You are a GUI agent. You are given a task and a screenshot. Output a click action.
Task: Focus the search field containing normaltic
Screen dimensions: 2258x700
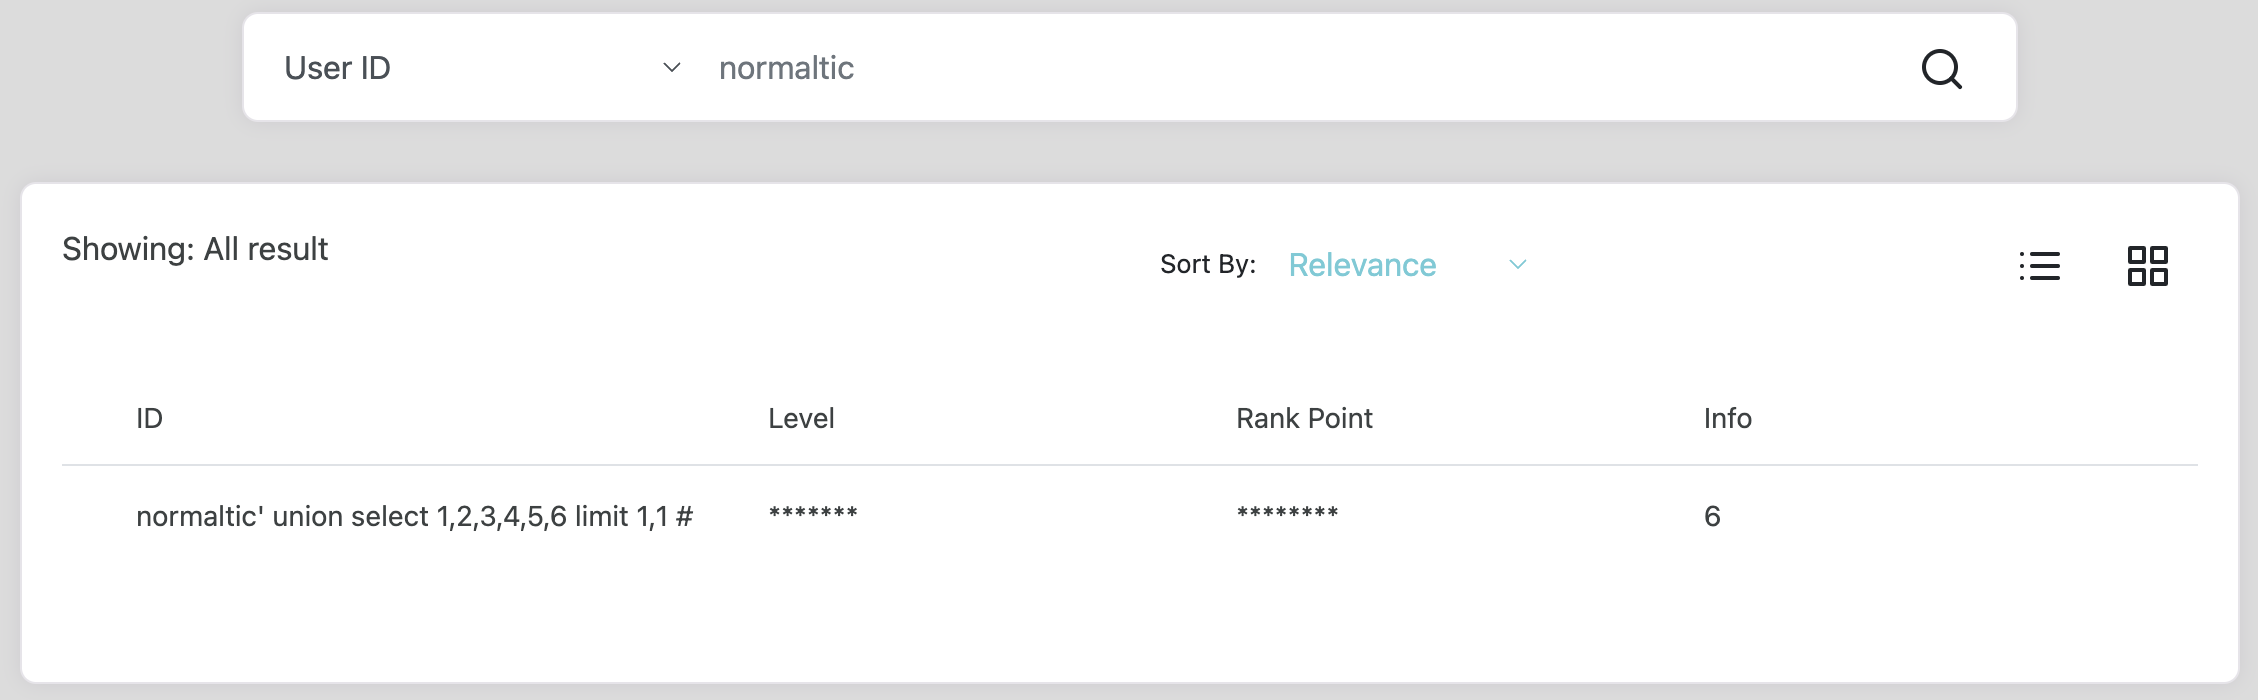1300,68
